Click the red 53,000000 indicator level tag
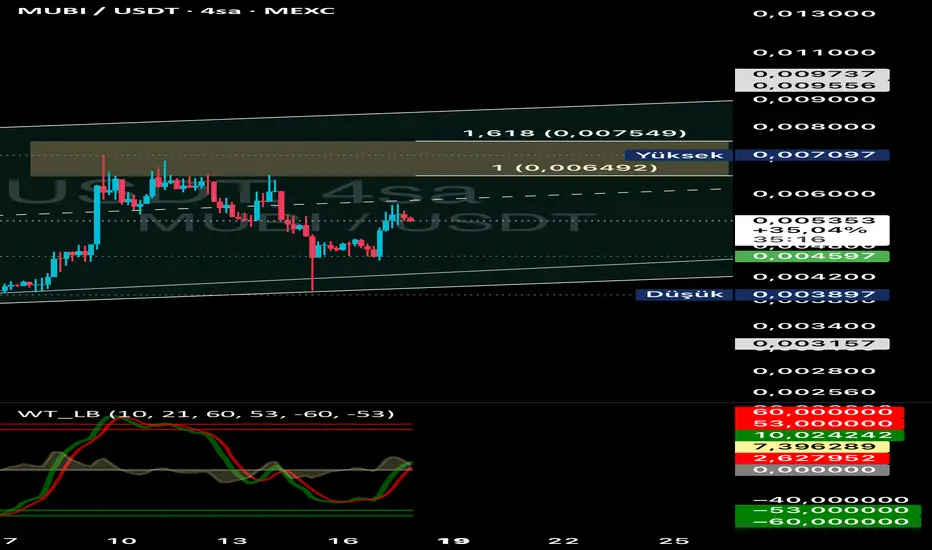This screenshot has width=932, height=550. point(819,423)
